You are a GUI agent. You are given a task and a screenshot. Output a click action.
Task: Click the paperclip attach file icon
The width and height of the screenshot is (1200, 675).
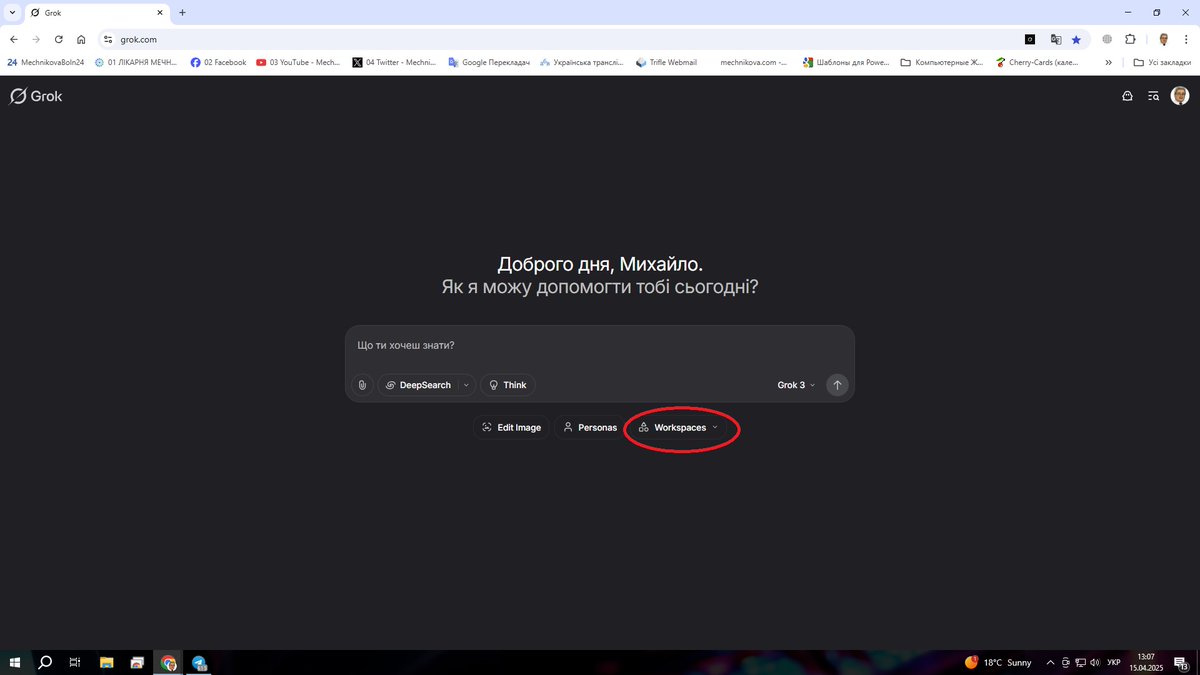(362, 385)
